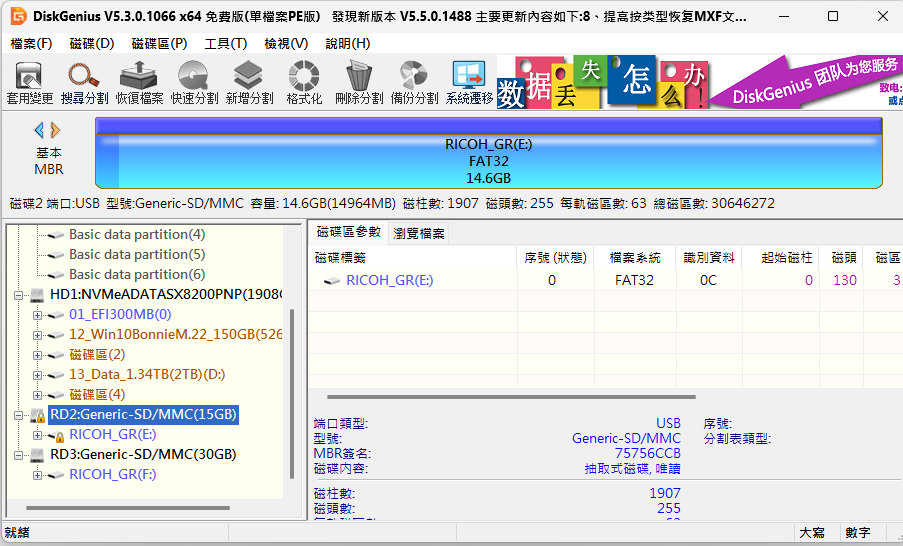The width and height of the screenshot is (903, 546).
Task: Click the partition icon beside RICOH_GR(E:) in the table
Action: pyautogui.click(x=332, y=280)
